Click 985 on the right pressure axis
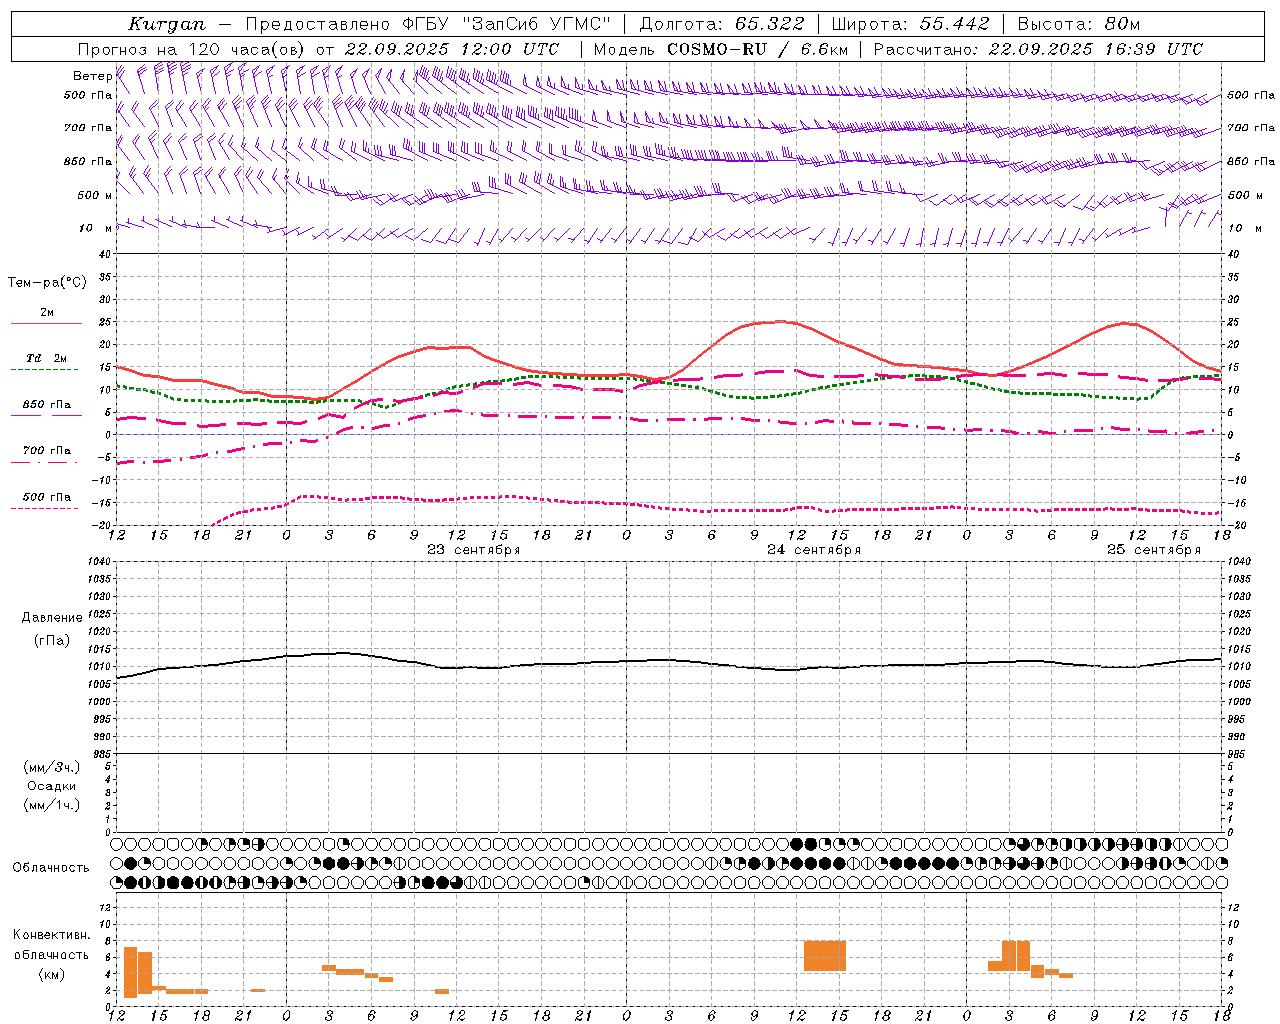1280x1024 pixels. [x=1238, y=754]
